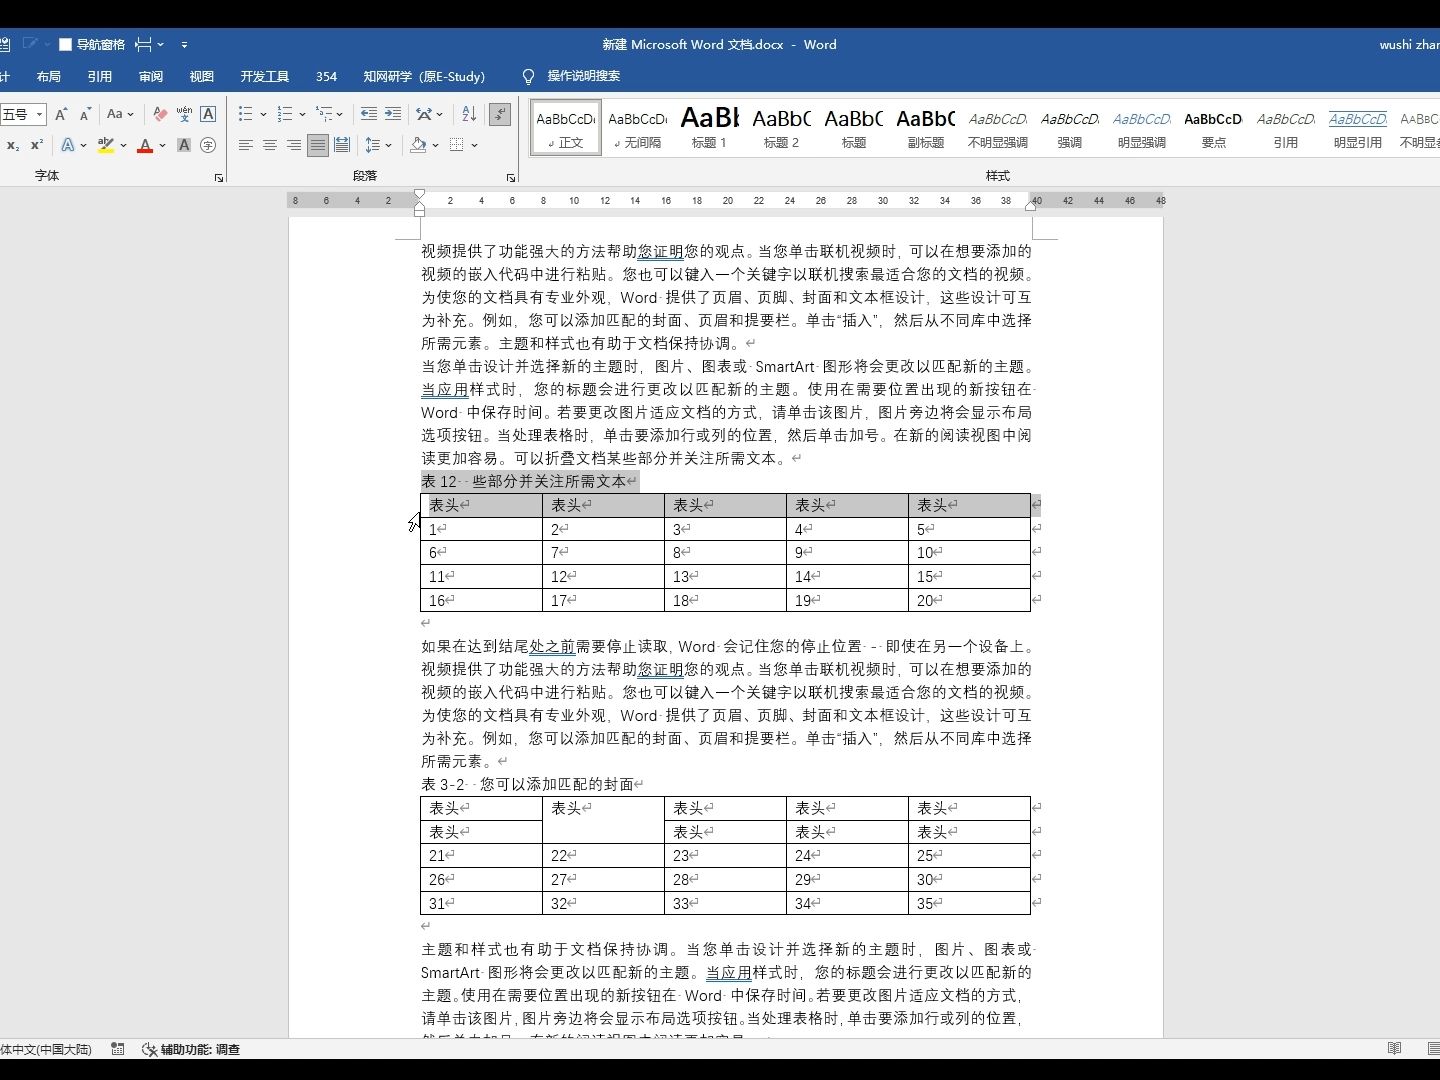Apply the Enclose Characters 字 icon
Screen dimensions: 1440x1080
pos(208,145)
